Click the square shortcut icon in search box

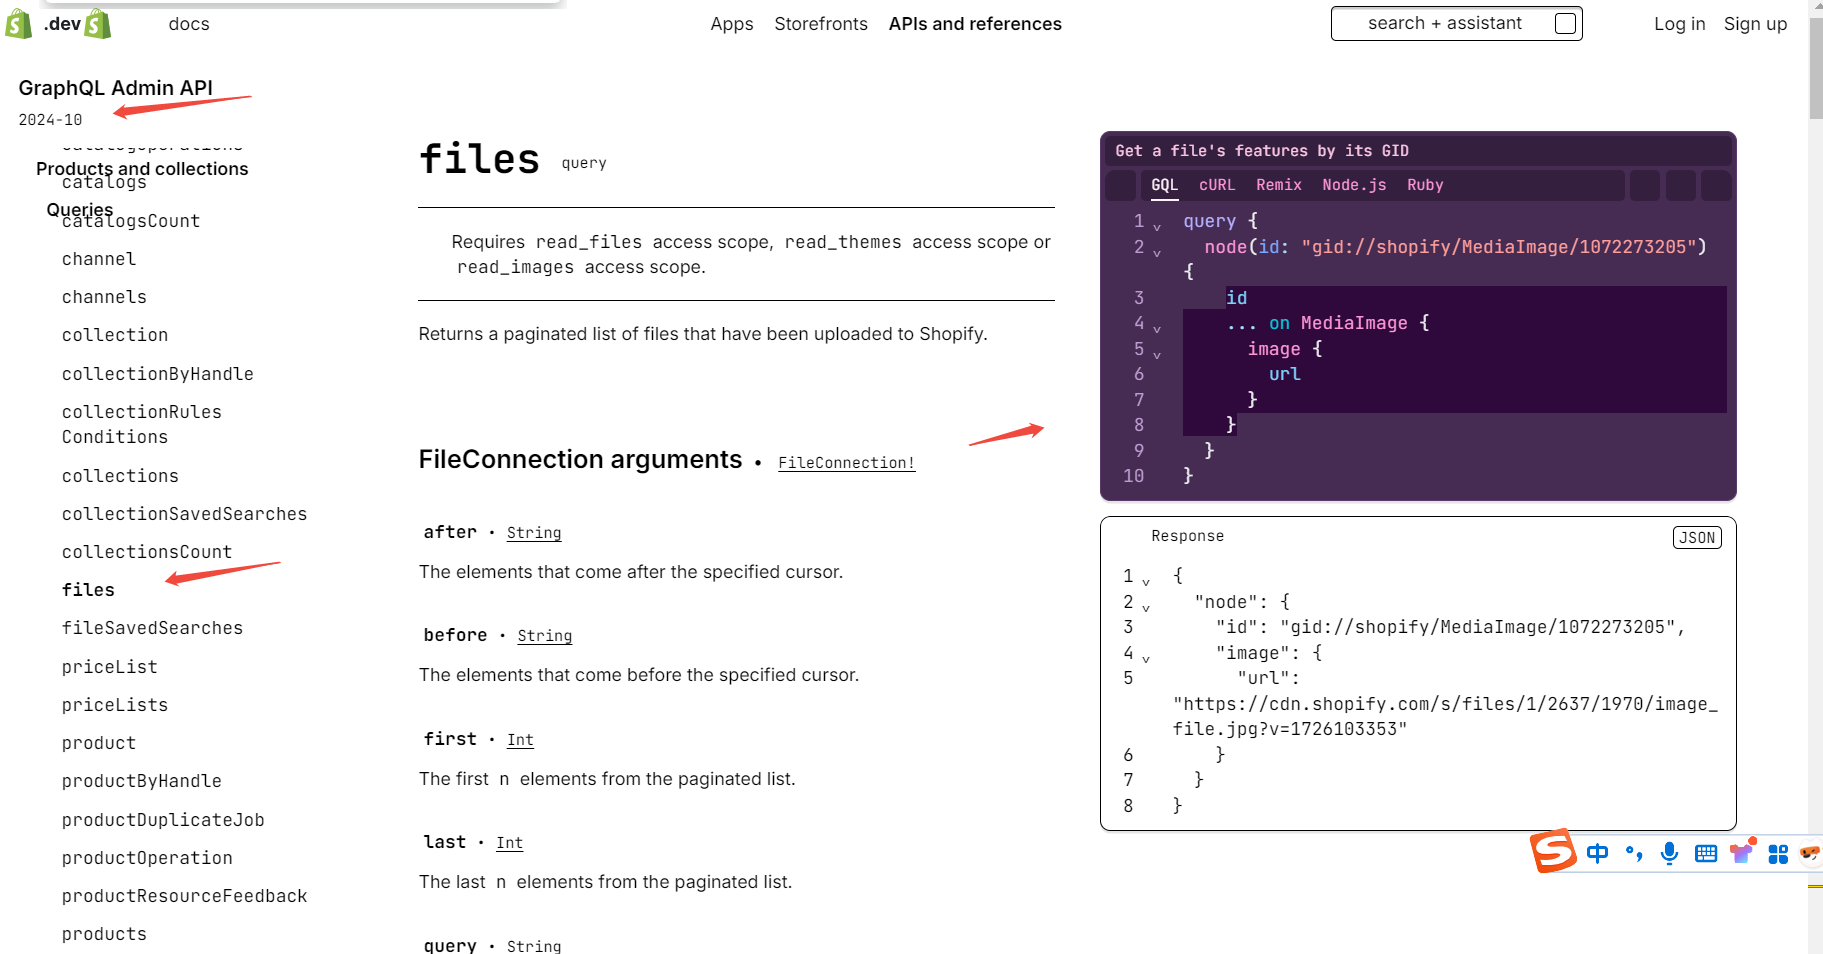1566,23
